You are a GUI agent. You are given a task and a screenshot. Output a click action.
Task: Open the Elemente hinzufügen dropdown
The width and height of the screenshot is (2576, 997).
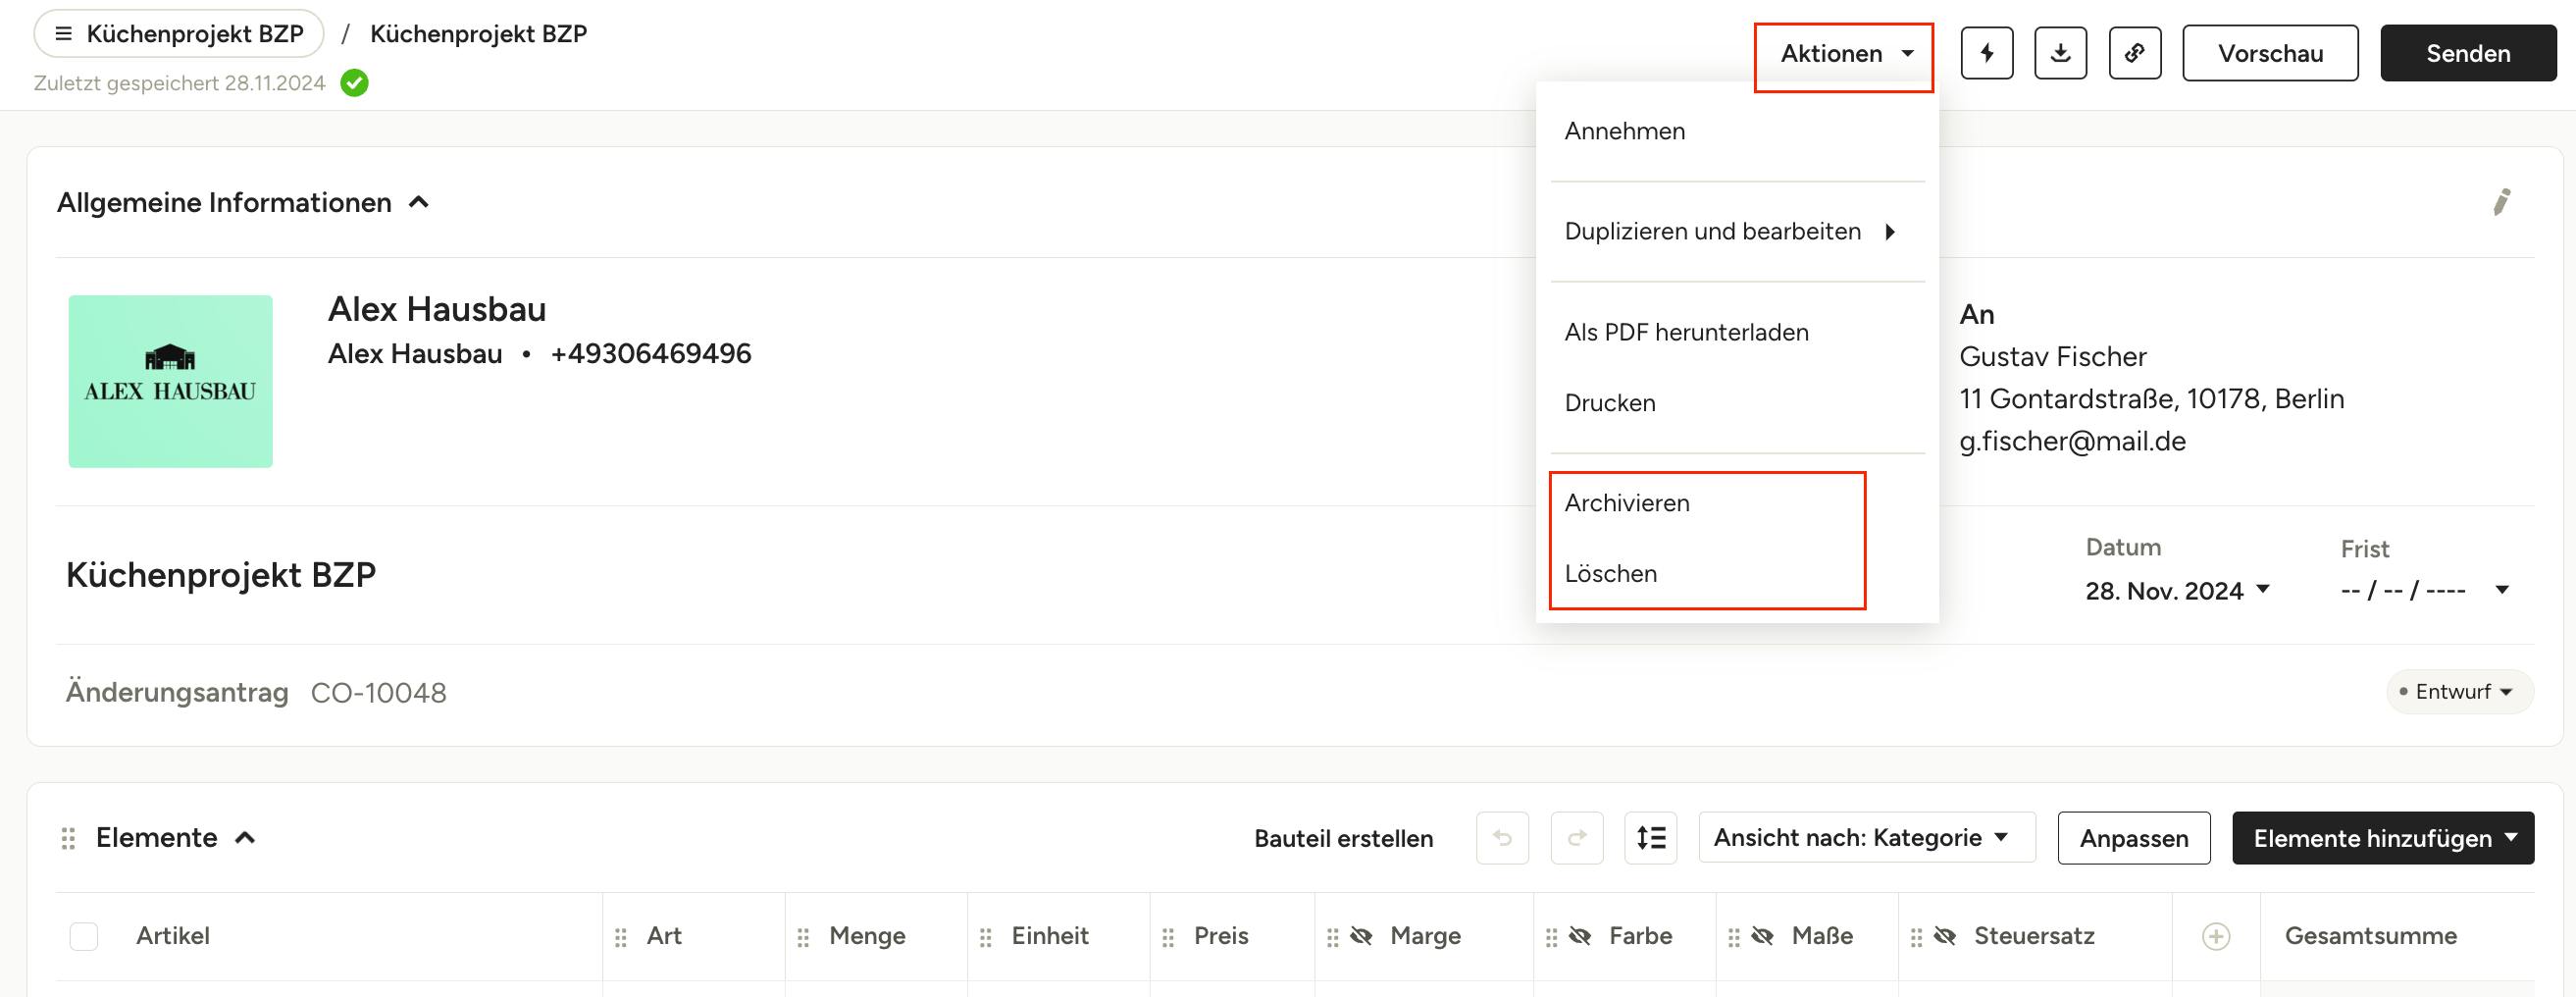click(x=2382, y=838)
